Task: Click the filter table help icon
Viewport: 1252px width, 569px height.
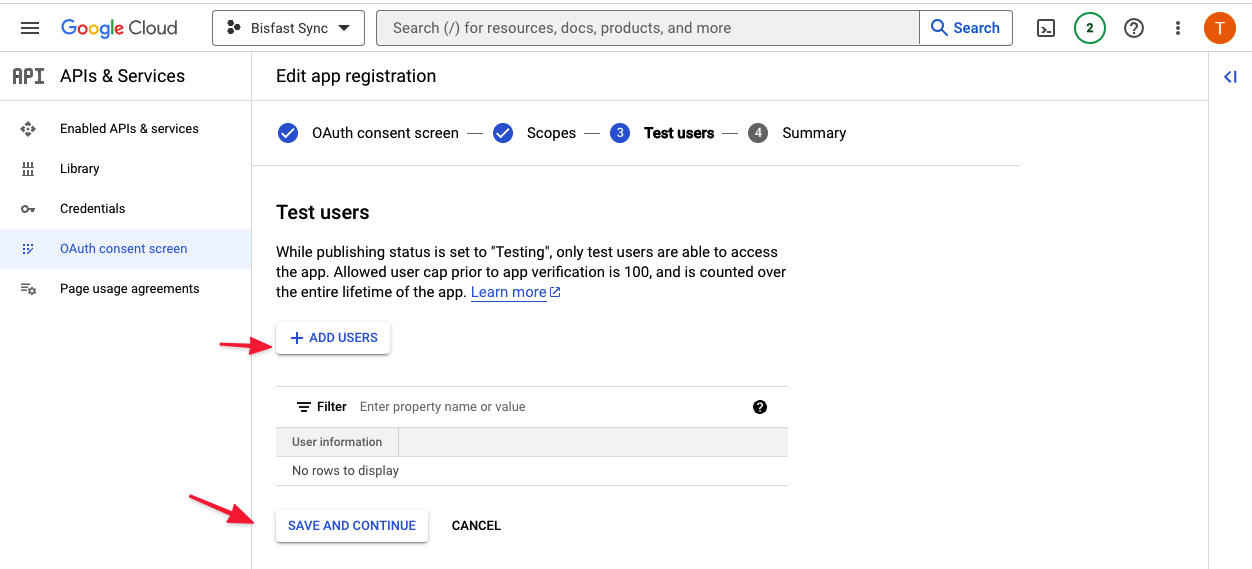Action: click(760, 407)
